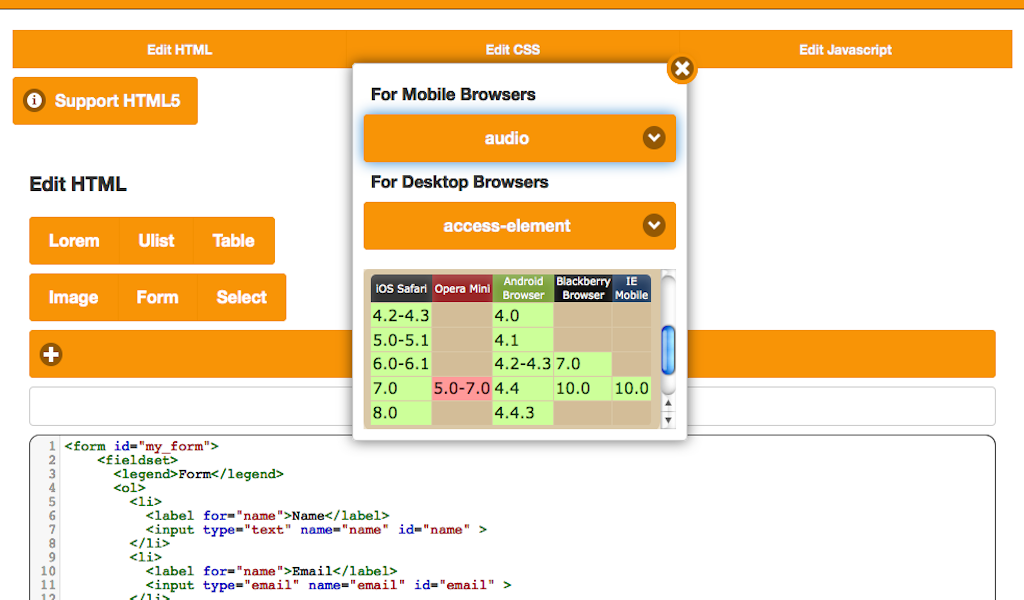The width and height of the screenshot is (1024, 600).
Task: Open the access-element dropdown under For Desktop Browsers
Action: 519,226
